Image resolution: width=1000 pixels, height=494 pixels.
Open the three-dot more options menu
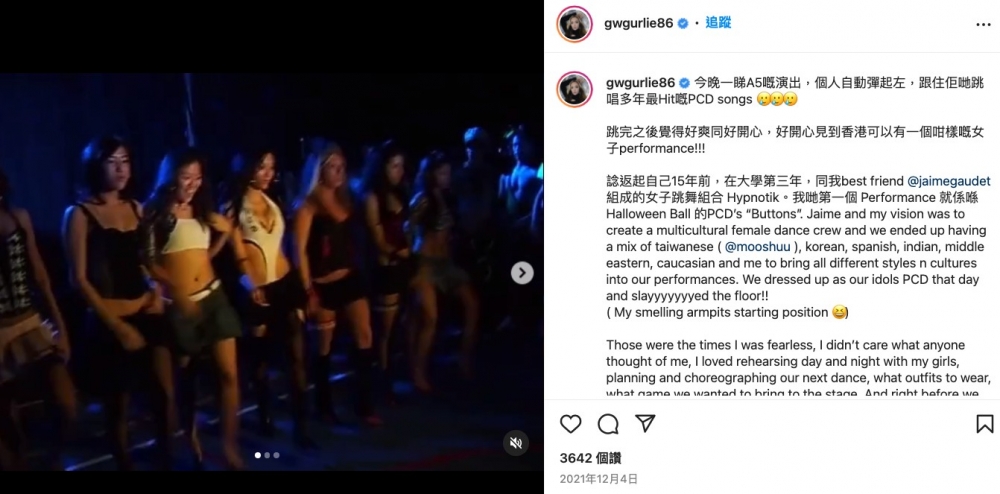point(983,24)
